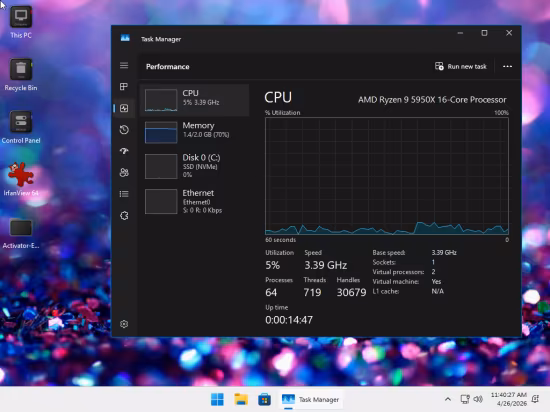Click the L1 cache value N/A
Image resolution: width=550 pixels, height=412 pixels.
(x=437, y=291)
